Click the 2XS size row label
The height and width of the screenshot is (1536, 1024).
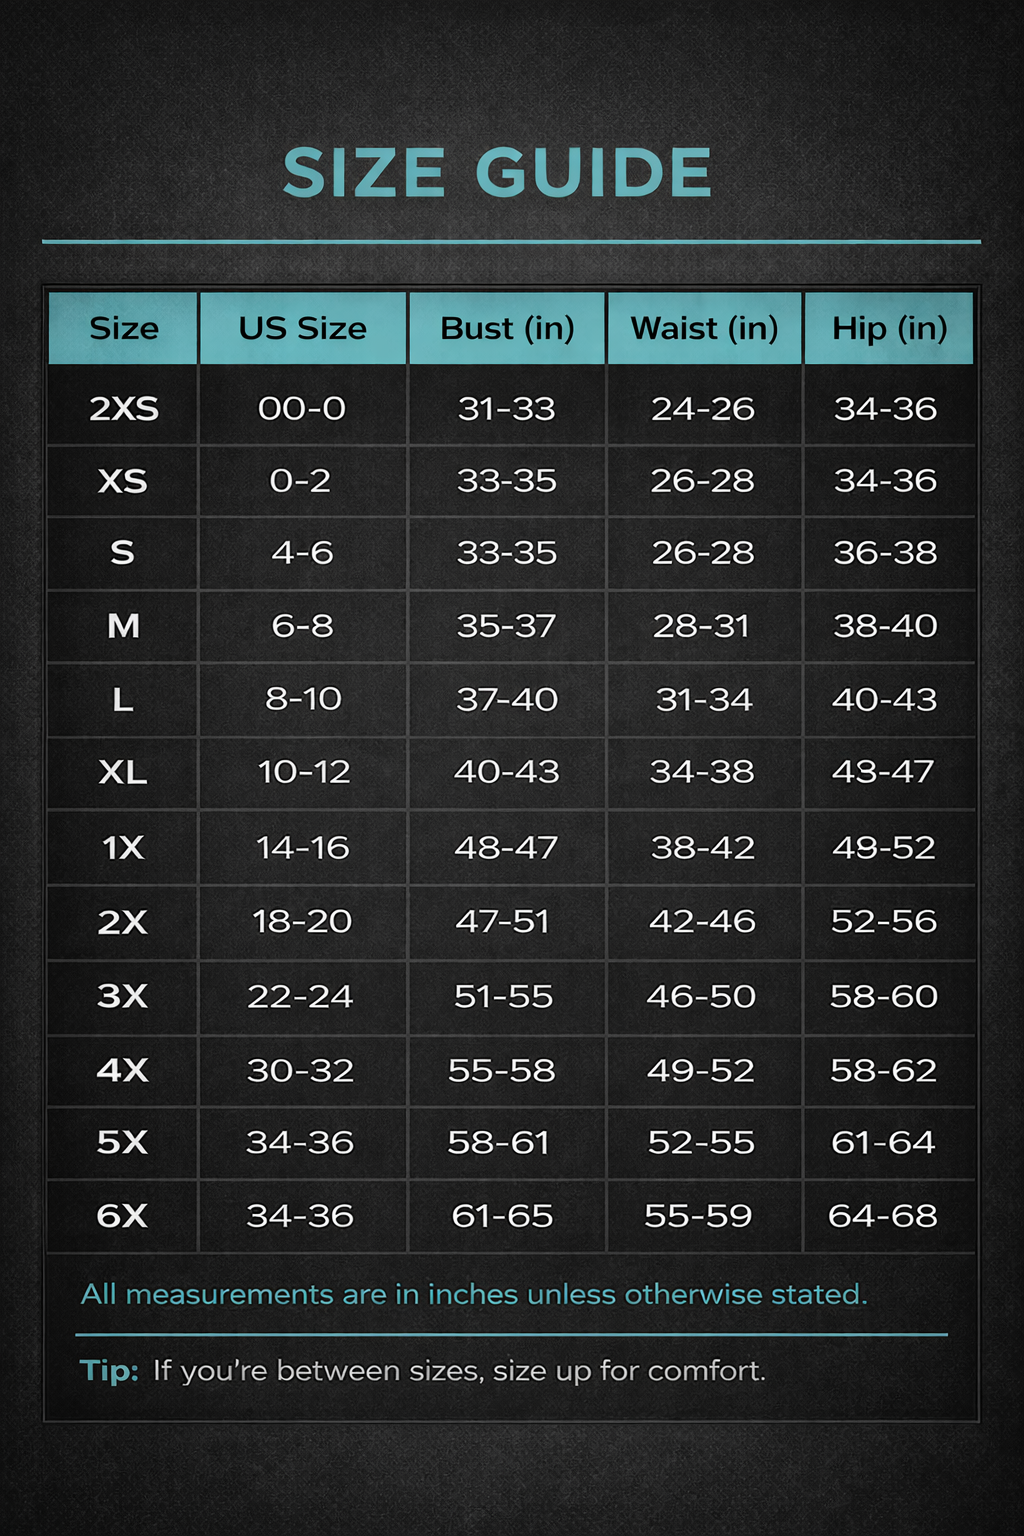coord(124,408)
